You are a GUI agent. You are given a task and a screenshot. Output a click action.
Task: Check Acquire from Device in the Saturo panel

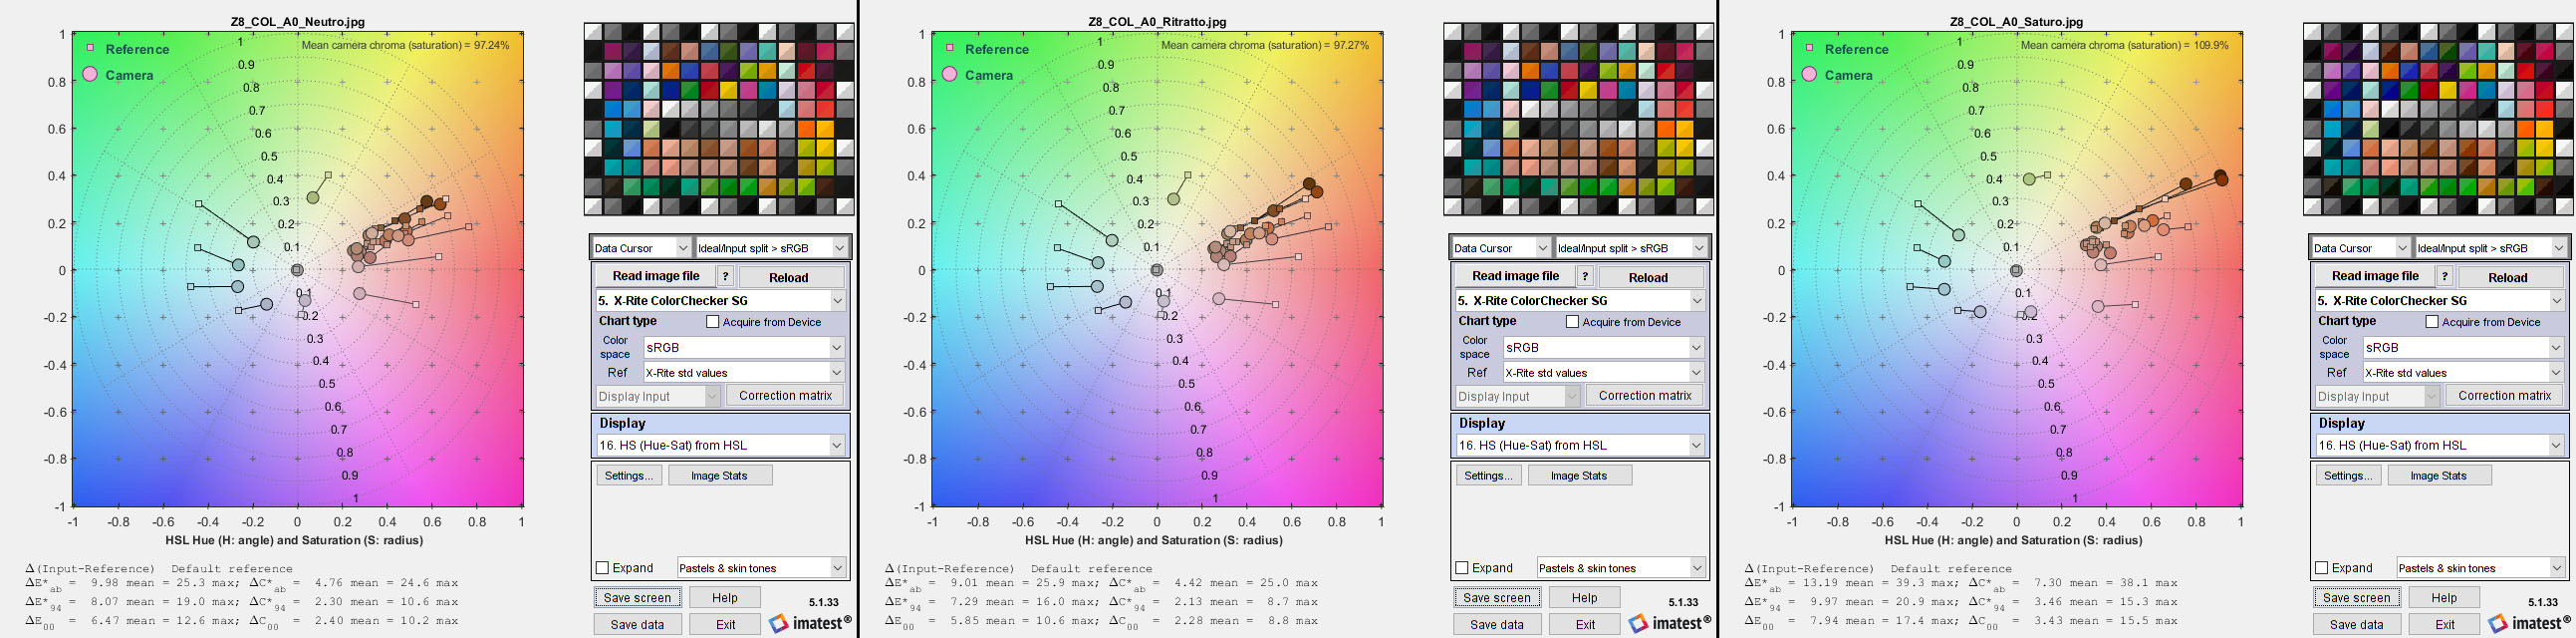click(x=2432, y=322)
